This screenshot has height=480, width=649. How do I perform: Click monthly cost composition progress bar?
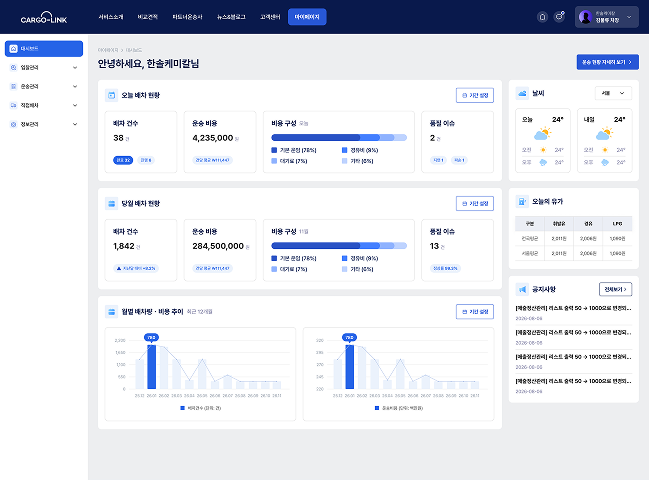(339, 245)
